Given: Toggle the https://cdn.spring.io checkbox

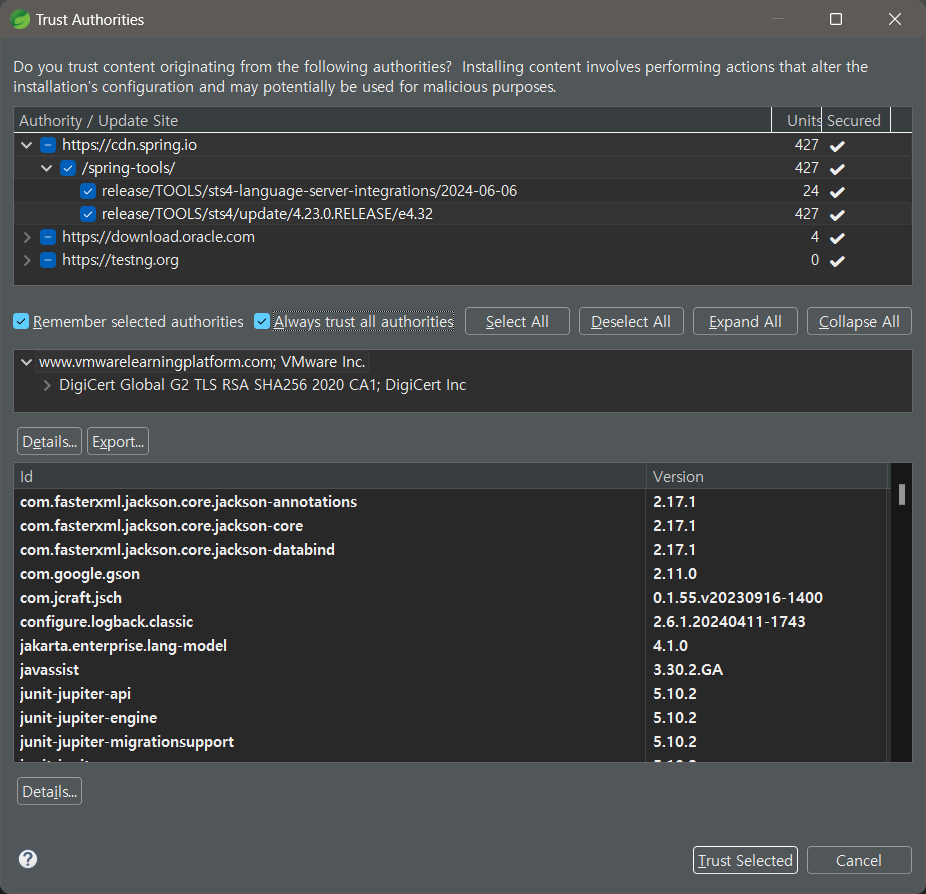Looking at the screenshot, I should 48,145.
